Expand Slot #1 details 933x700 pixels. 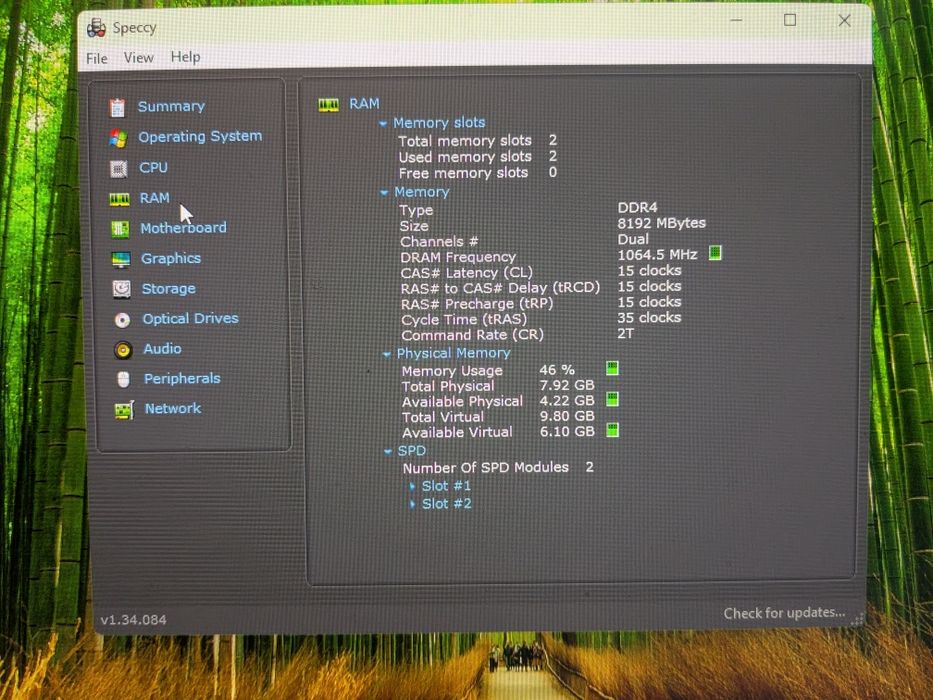(x=412, y=487)
